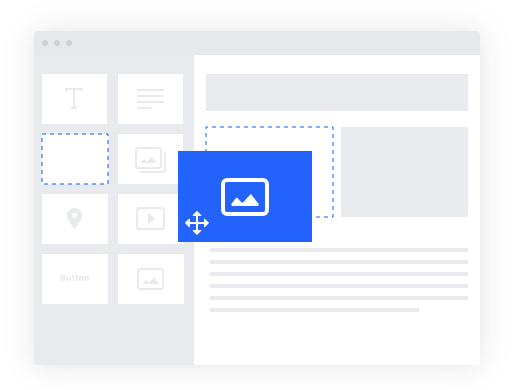Click the third window control dot
Image resolution: width=513 pixels, height=390 pixels.
69,43
